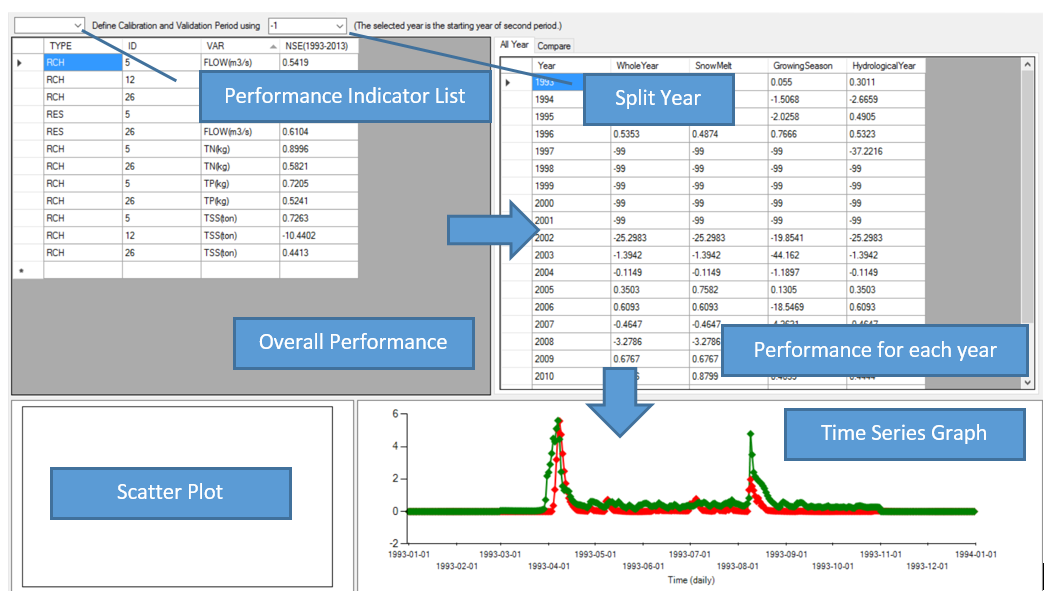Select NSE value 0.4413
Image resolution: width=1051 pixels, height=601 pixels.
[318, 253]
